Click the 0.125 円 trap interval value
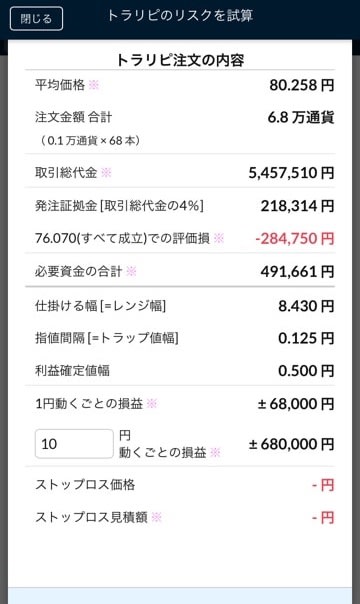This screenshot has height=604, width=360. 306,338
